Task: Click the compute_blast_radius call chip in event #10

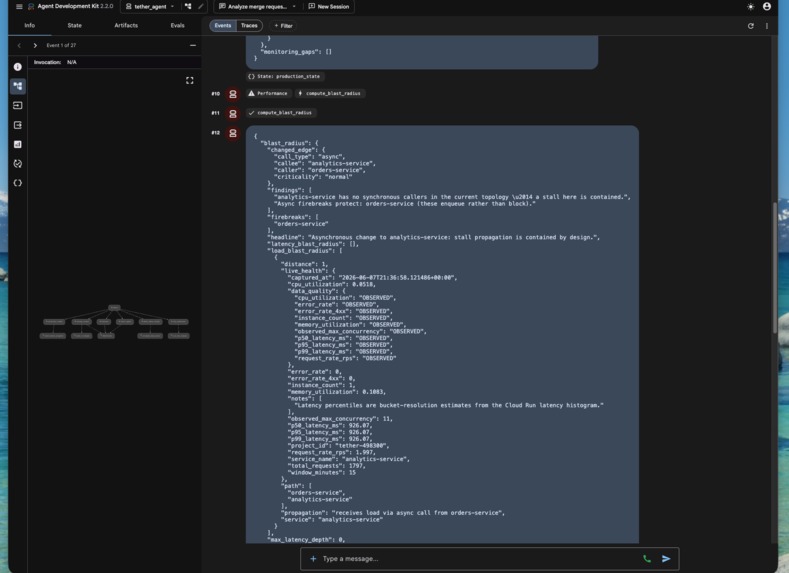Action: pos(330,94)
